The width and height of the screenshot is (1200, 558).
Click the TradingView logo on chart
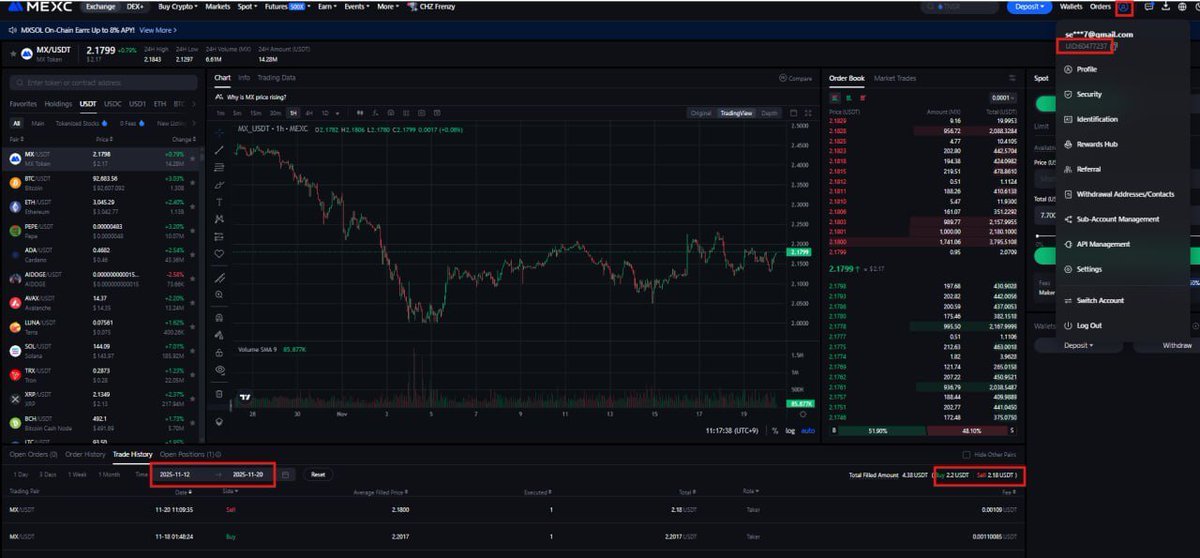click(244, 398)
